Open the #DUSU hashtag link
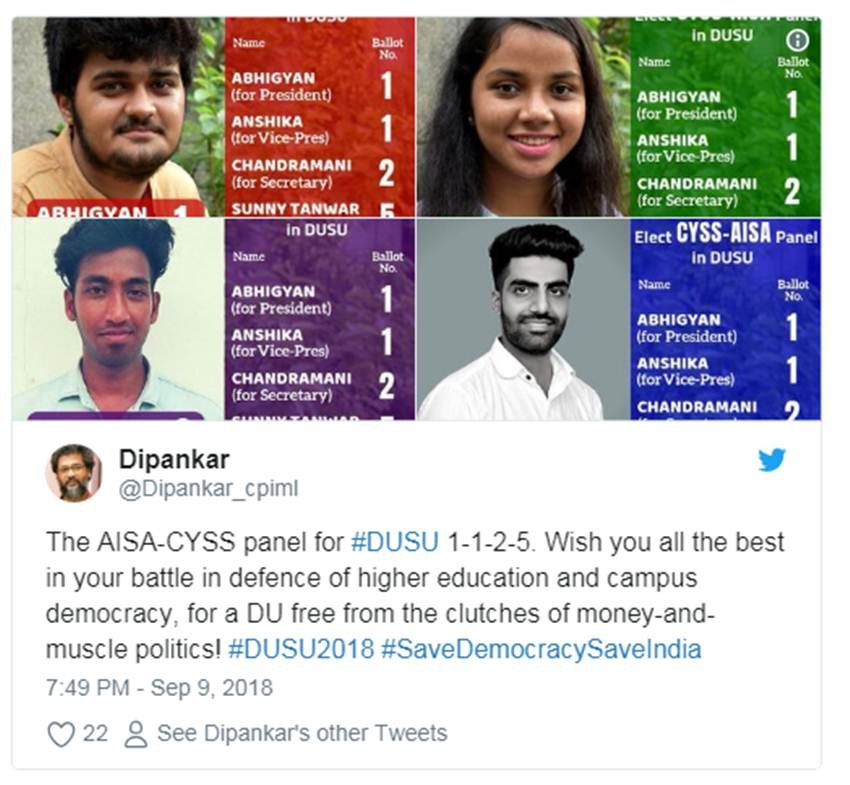This screenshot has height=785, width=850. 395,542
